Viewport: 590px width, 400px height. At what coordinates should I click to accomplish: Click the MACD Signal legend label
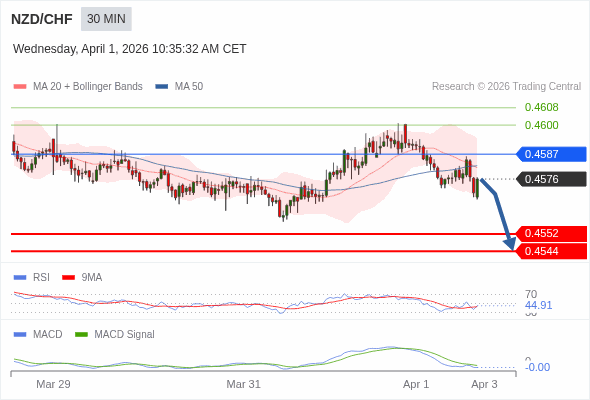pyautogui.click(x=125, y=335)
